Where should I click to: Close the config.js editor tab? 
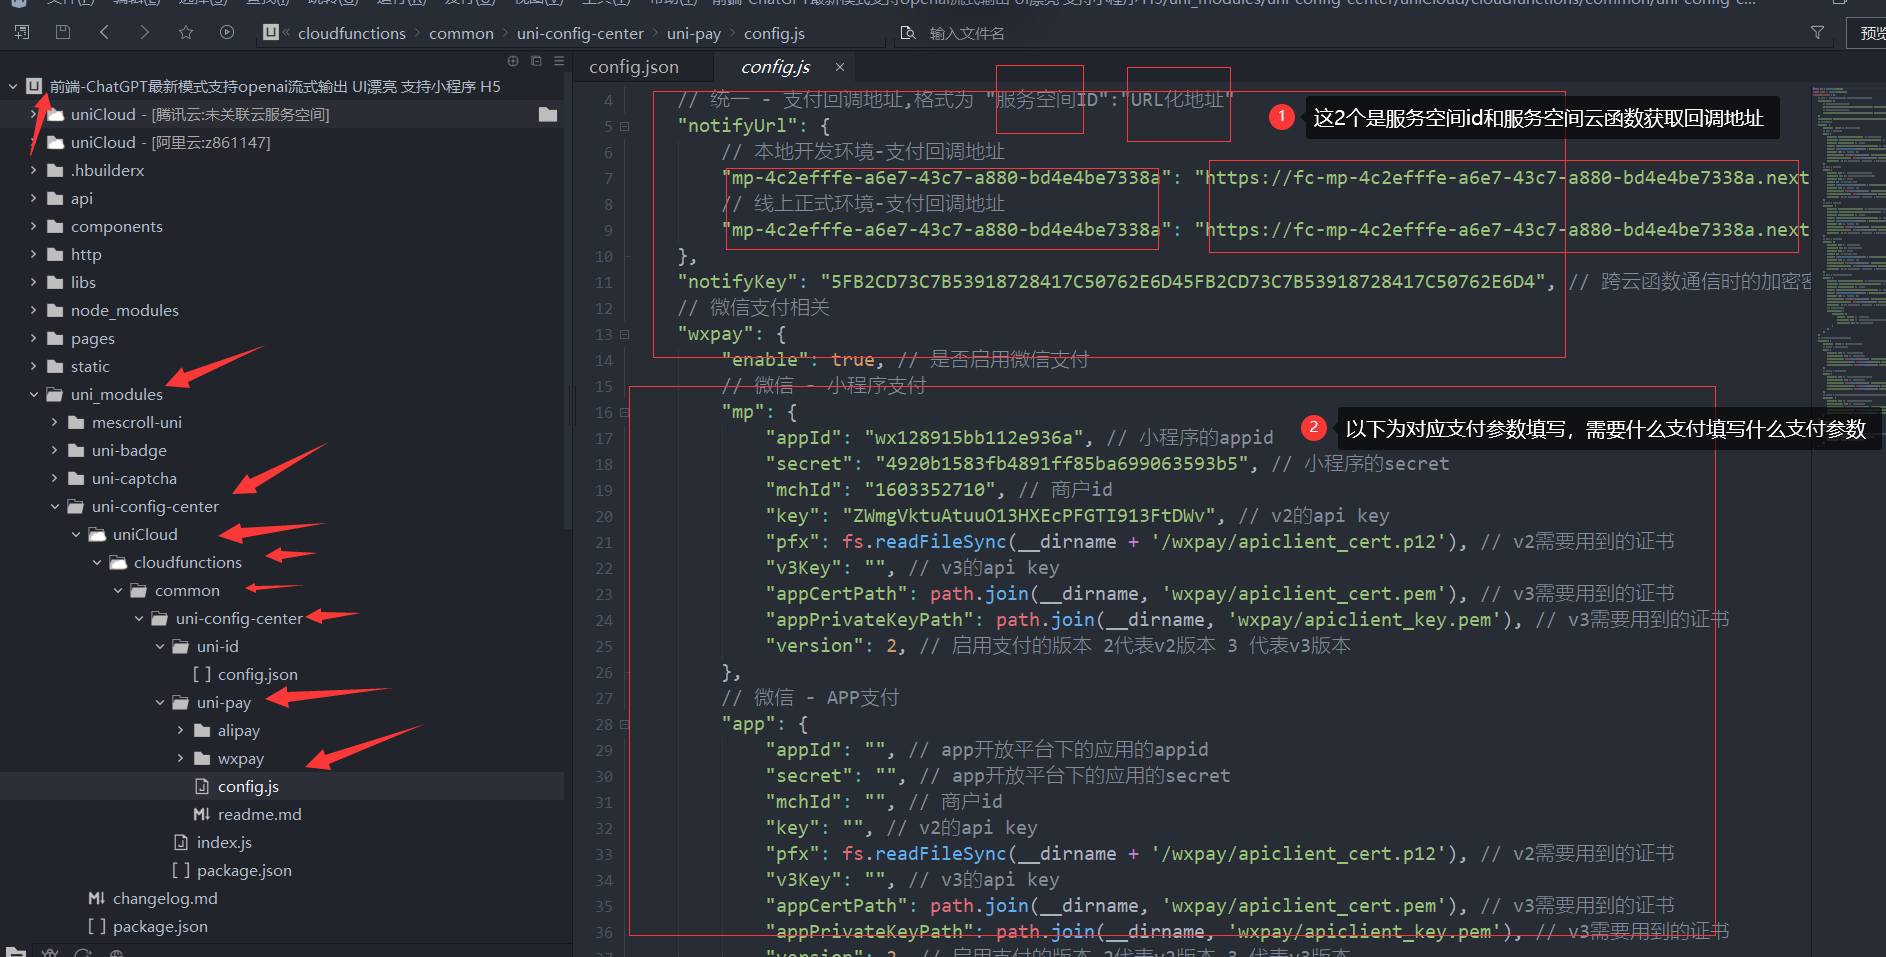click(840, 67)
